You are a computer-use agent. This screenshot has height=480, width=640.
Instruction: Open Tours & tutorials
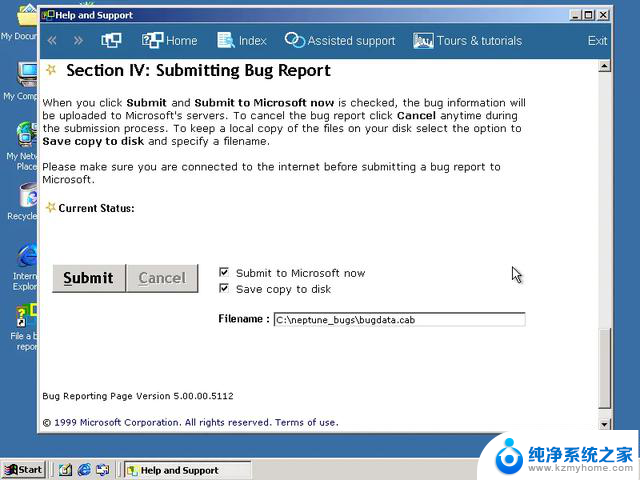pos(468,40)
